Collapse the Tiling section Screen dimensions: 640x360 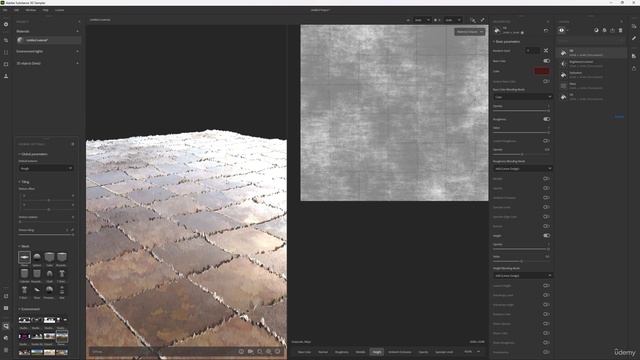(24, 182)
